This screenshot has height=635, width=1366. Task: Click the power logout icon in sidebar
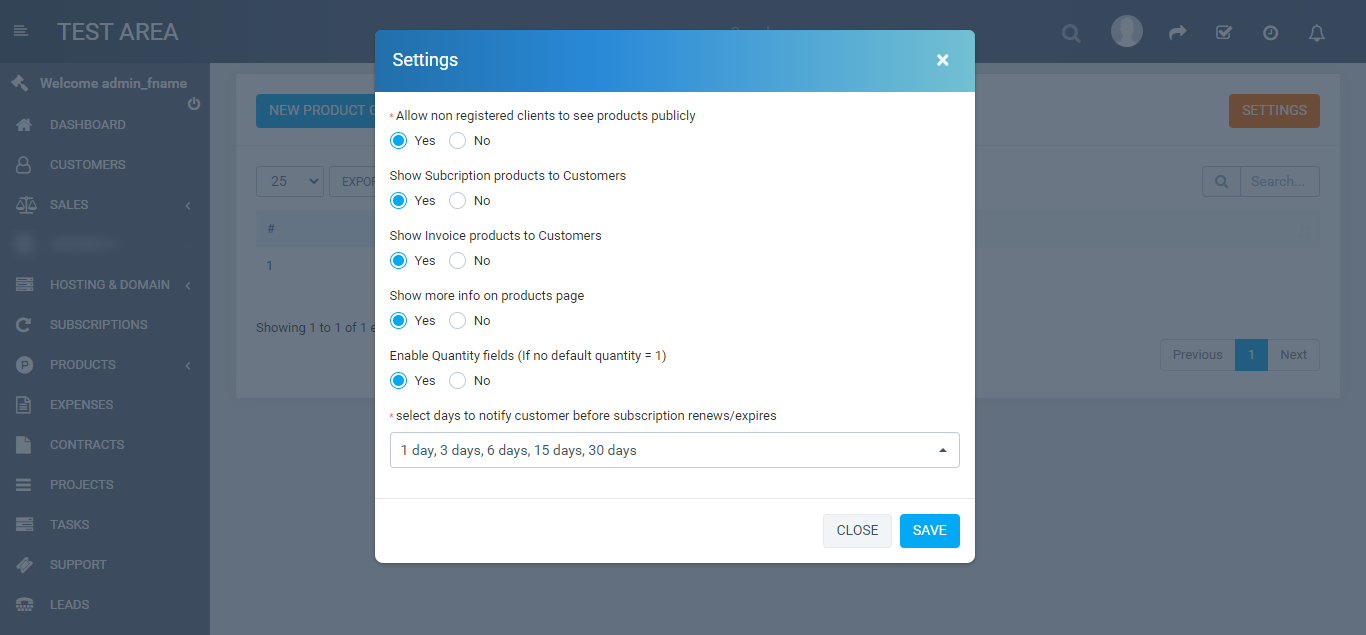click(194, 104)
